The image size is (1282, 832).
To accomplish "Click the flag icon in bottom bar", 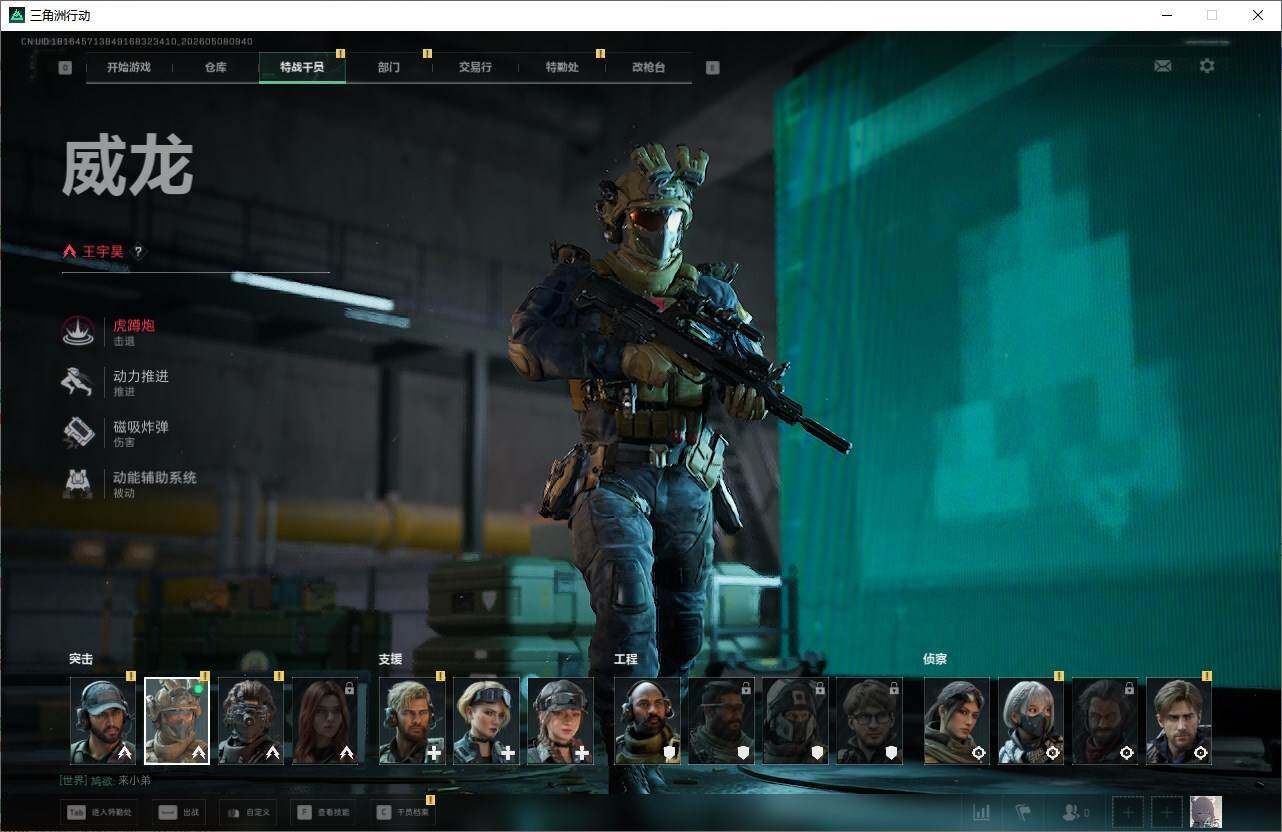I will (x=1023, y=813).
